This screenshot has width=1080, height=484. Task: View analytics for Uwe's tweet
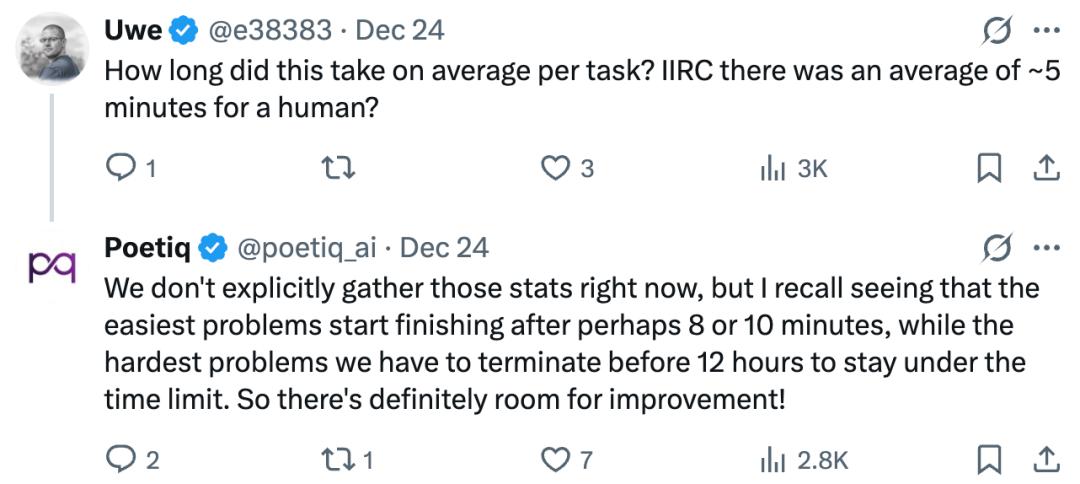(x=772, y=169)
